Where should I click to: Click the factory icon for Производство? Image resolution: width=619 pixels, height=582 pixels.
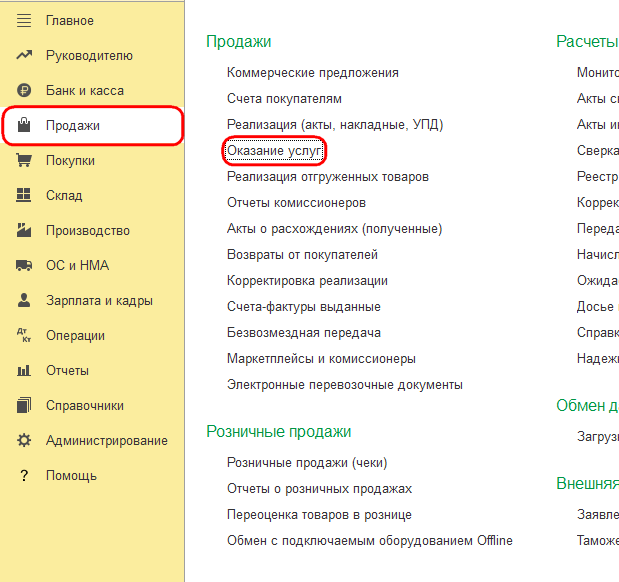pyautogui.click(x=24, y=230)
